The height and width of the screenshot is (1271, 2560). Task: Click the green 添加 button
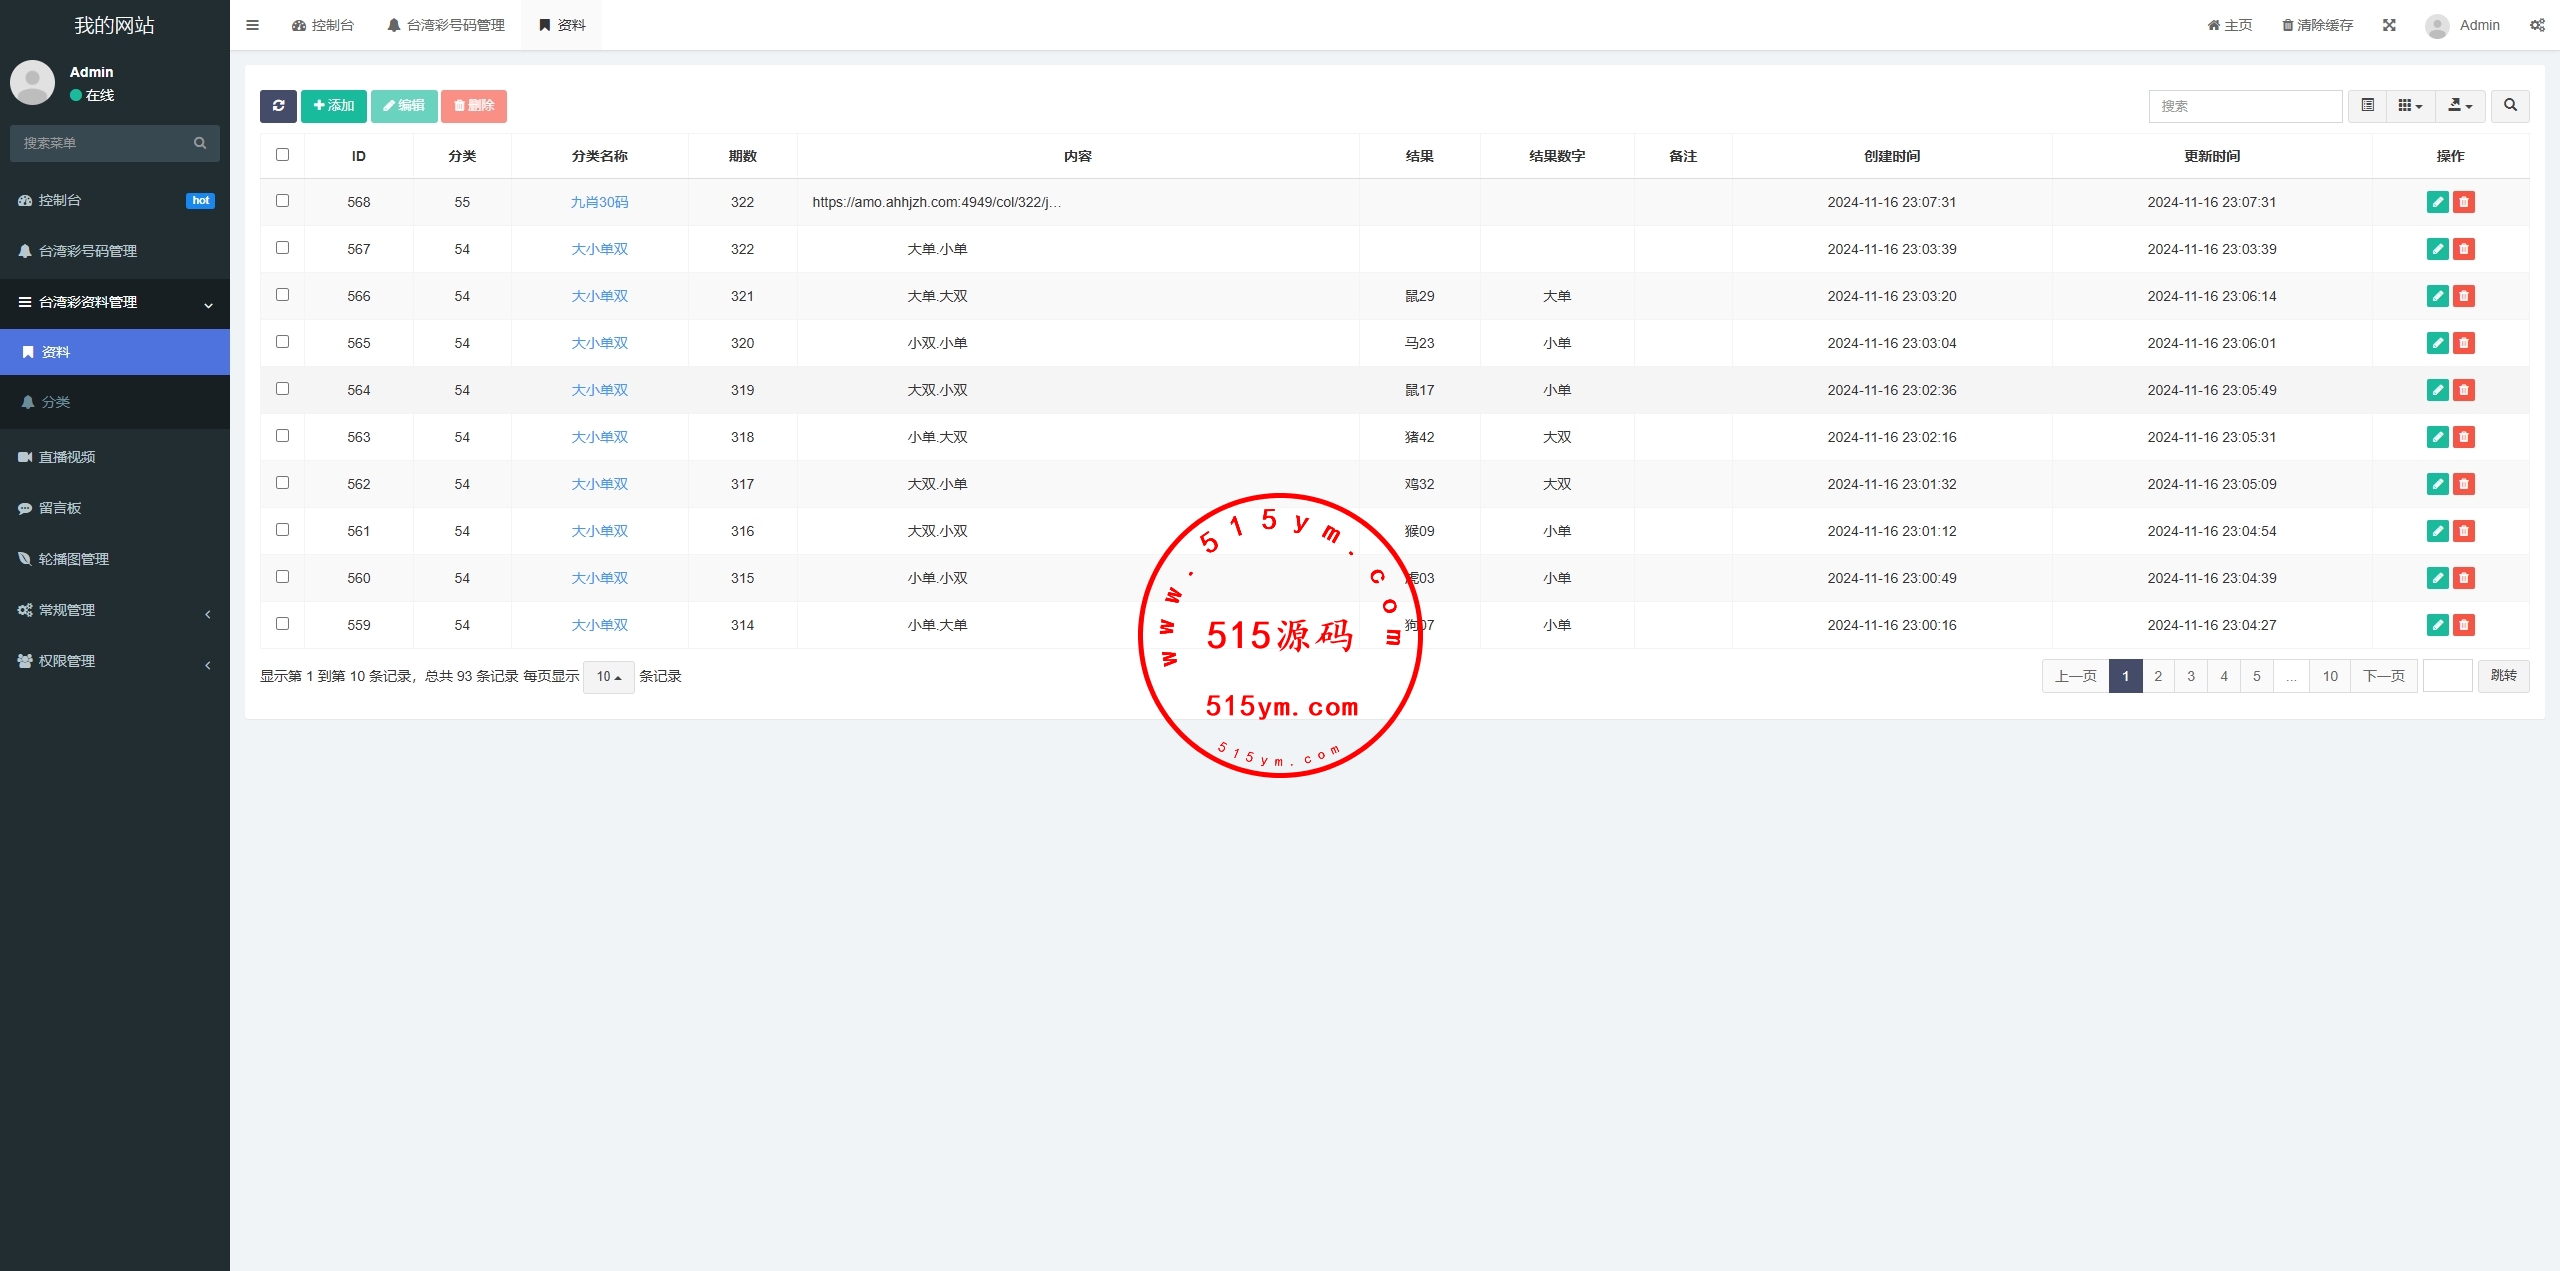click(333, 106)
